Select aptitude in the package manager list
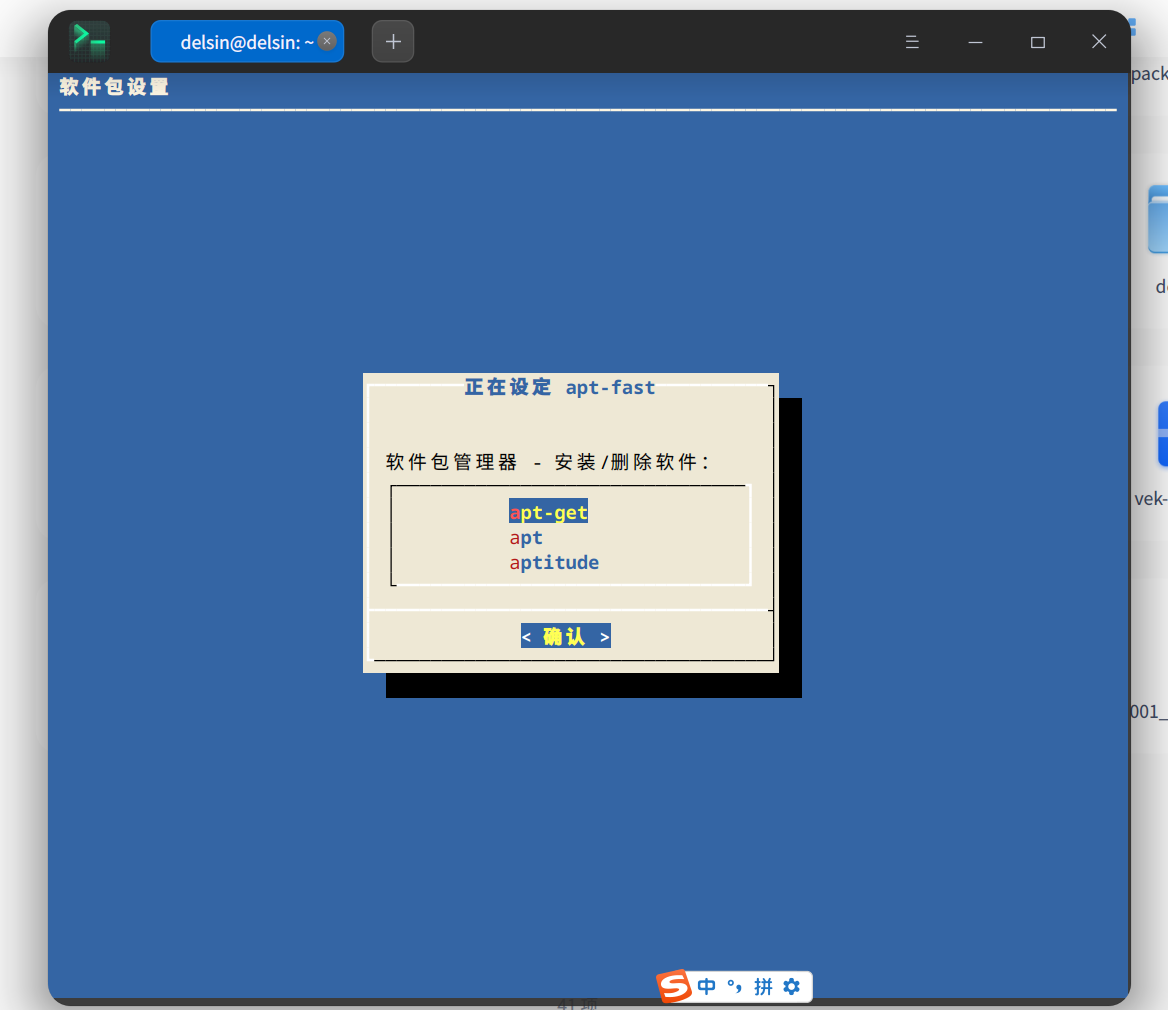This screenshot has width=1168, height=1010. 554,562
